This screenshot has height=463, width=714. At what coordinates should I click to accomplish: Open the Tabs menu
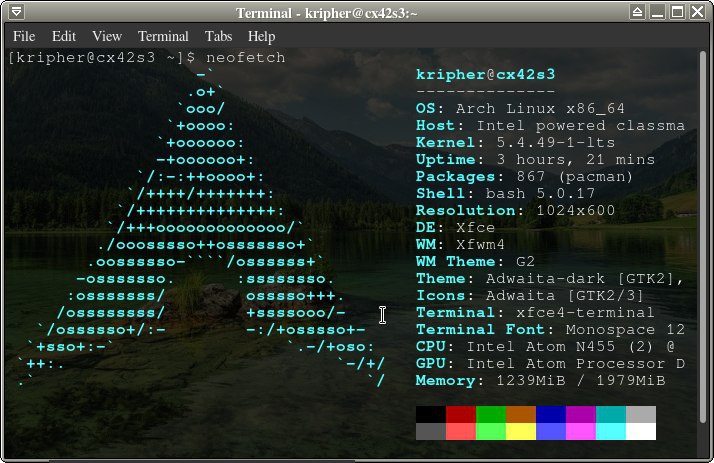(219, 36)
